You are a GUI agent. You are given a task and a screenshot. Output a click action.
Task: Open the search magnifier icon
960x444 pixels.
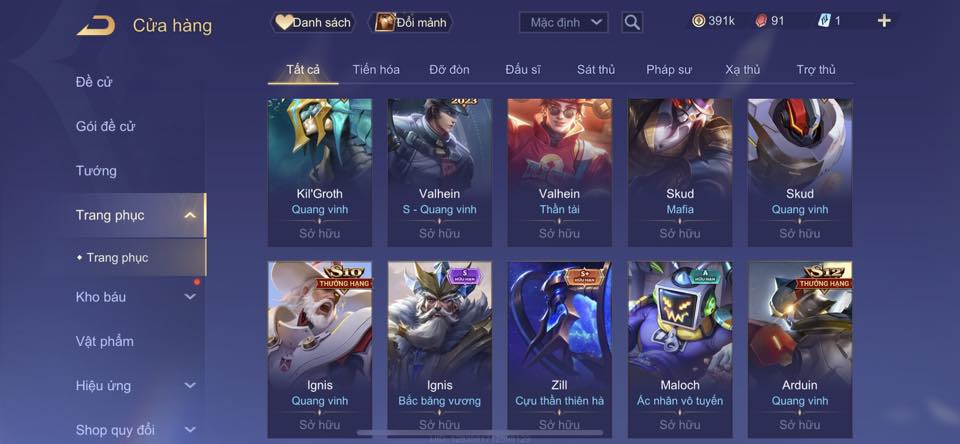632,23
